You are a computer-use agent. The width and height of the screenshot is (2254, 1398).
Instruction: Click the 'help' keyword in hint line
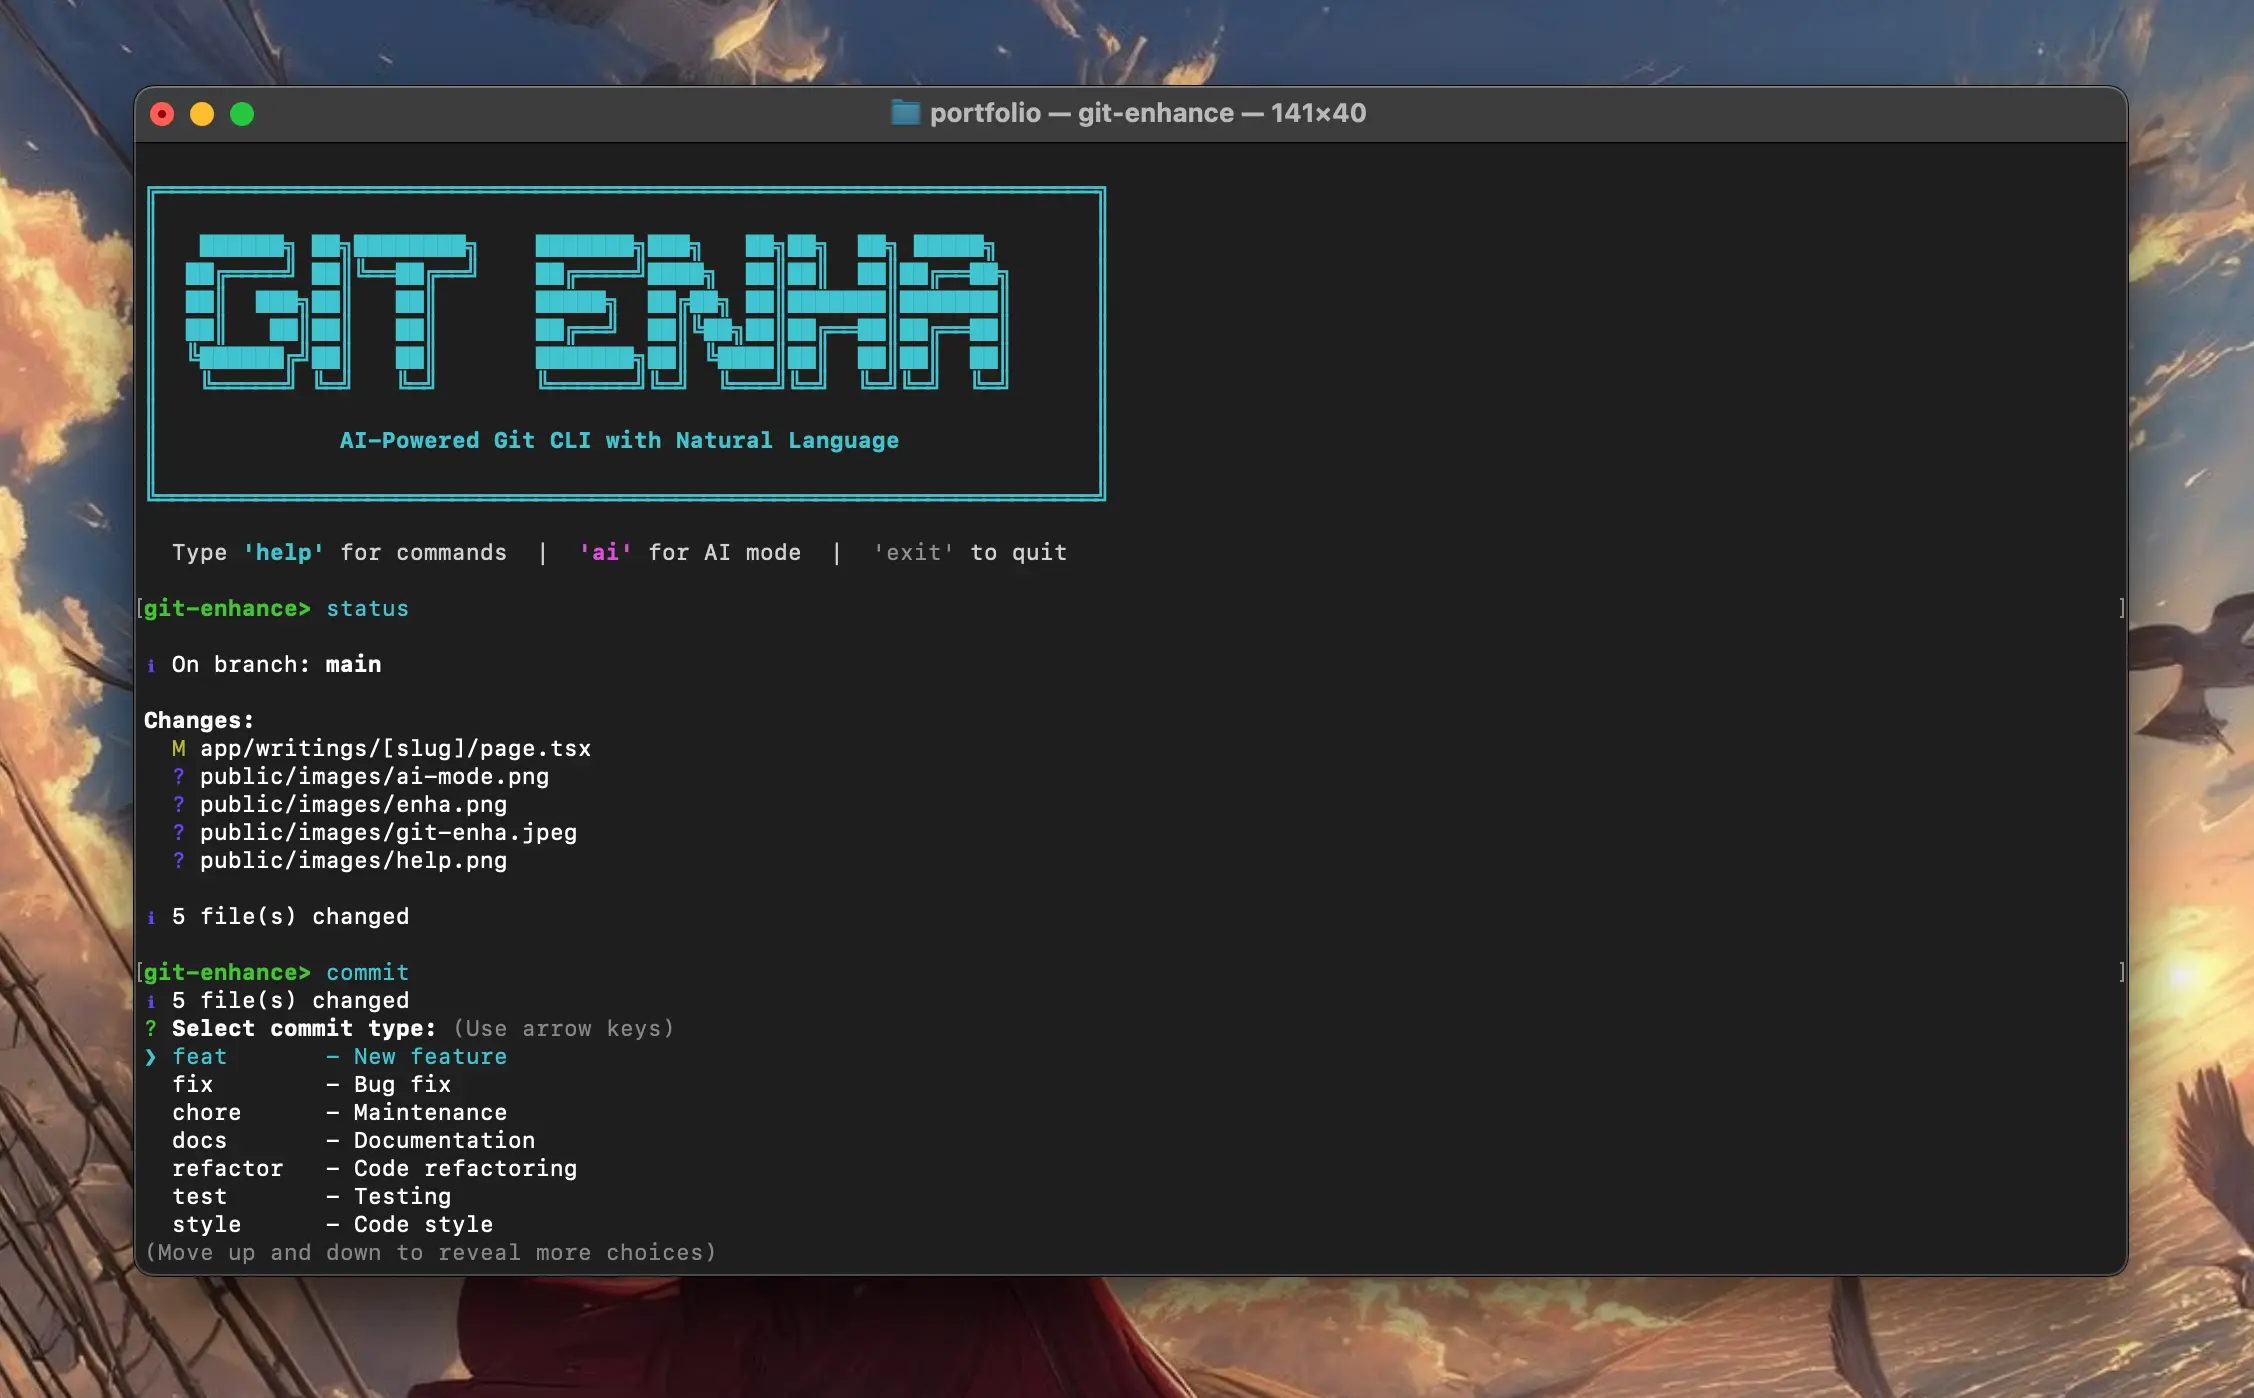284,553
